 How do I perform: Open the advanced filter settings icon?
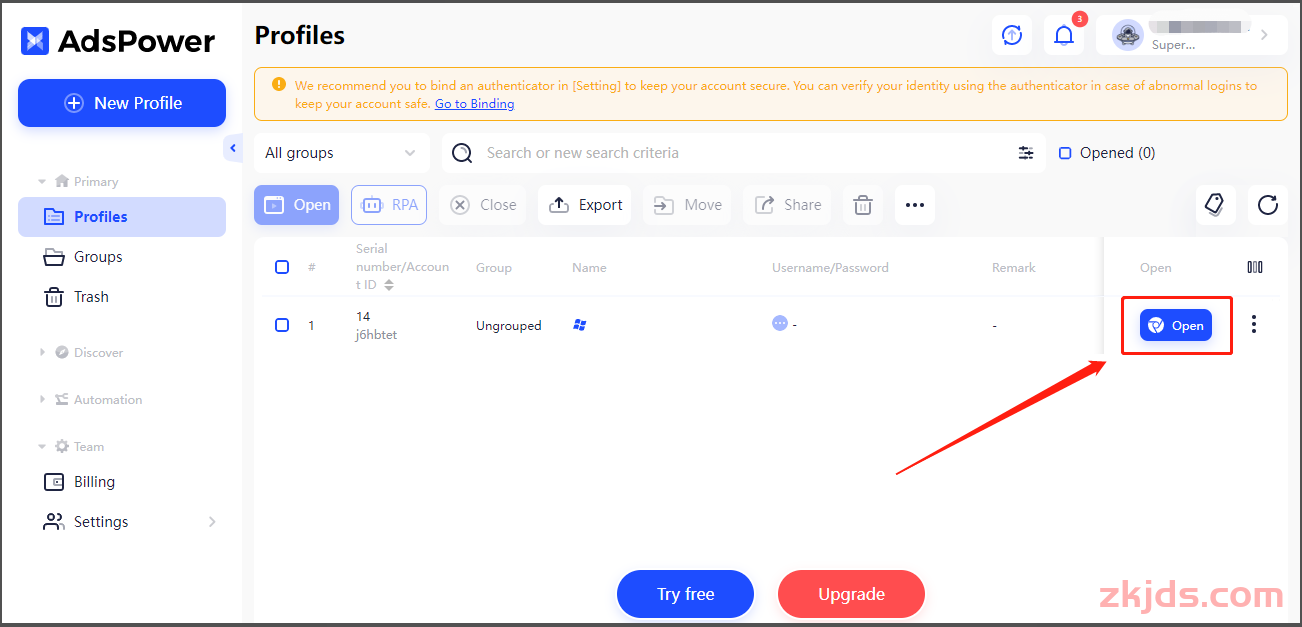(x=1026, y=153)
